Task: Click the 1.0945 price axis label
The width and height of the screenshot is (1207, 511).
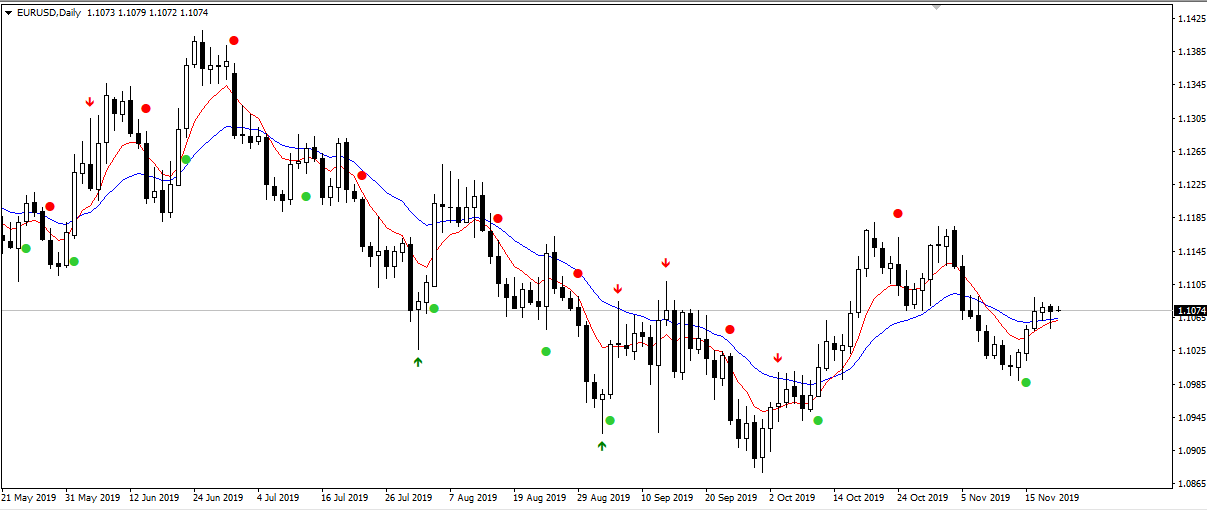Action: [1190, 418]
